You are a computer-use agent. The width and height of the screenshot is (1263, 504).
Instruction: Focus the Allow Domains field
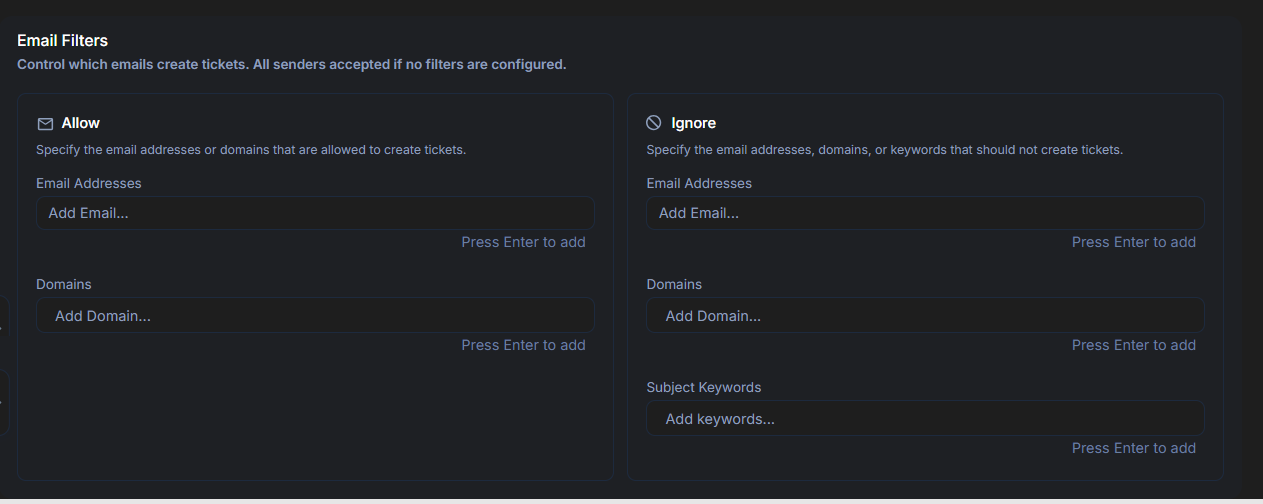pyautogui.click(x=315, y=315)
